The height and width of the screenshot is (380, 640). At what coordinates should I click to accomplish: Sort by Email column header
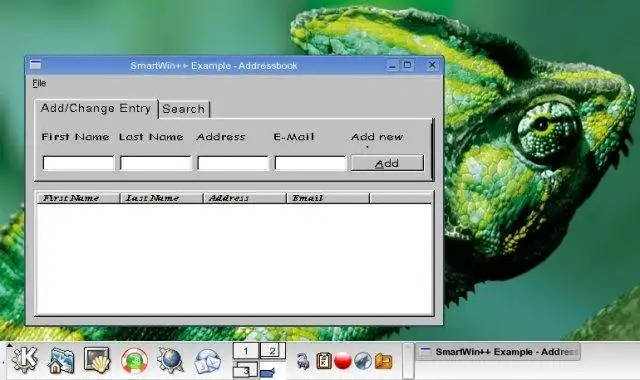tap(328, 198)
